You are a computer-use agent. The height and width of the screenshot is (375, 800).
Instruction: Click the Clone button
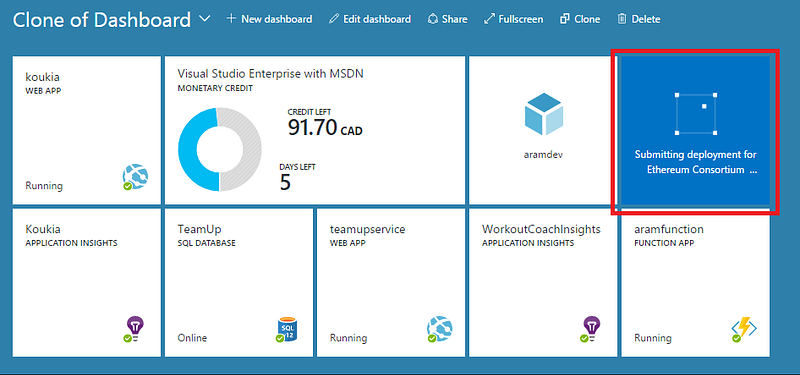[x=580, y=19]
